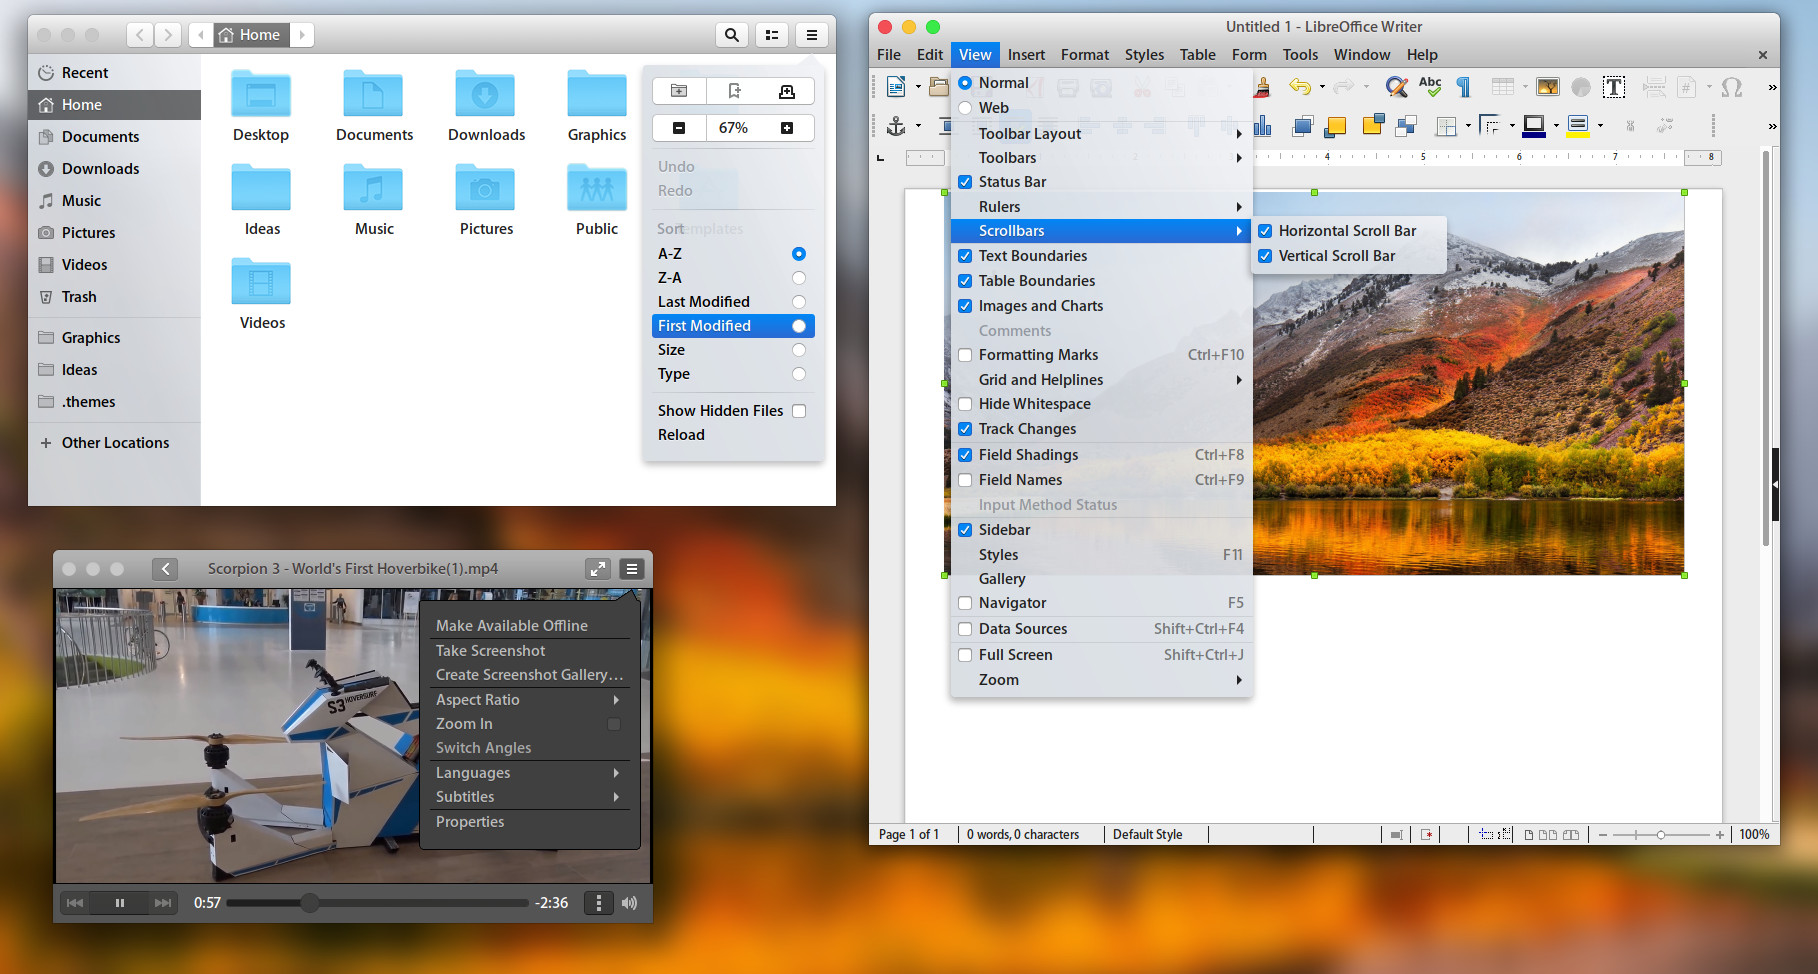Click the Find & Replace icon in Writer
This screenshot has height=974, width=1818.
pyautogui.click(x=1396, y=87)
